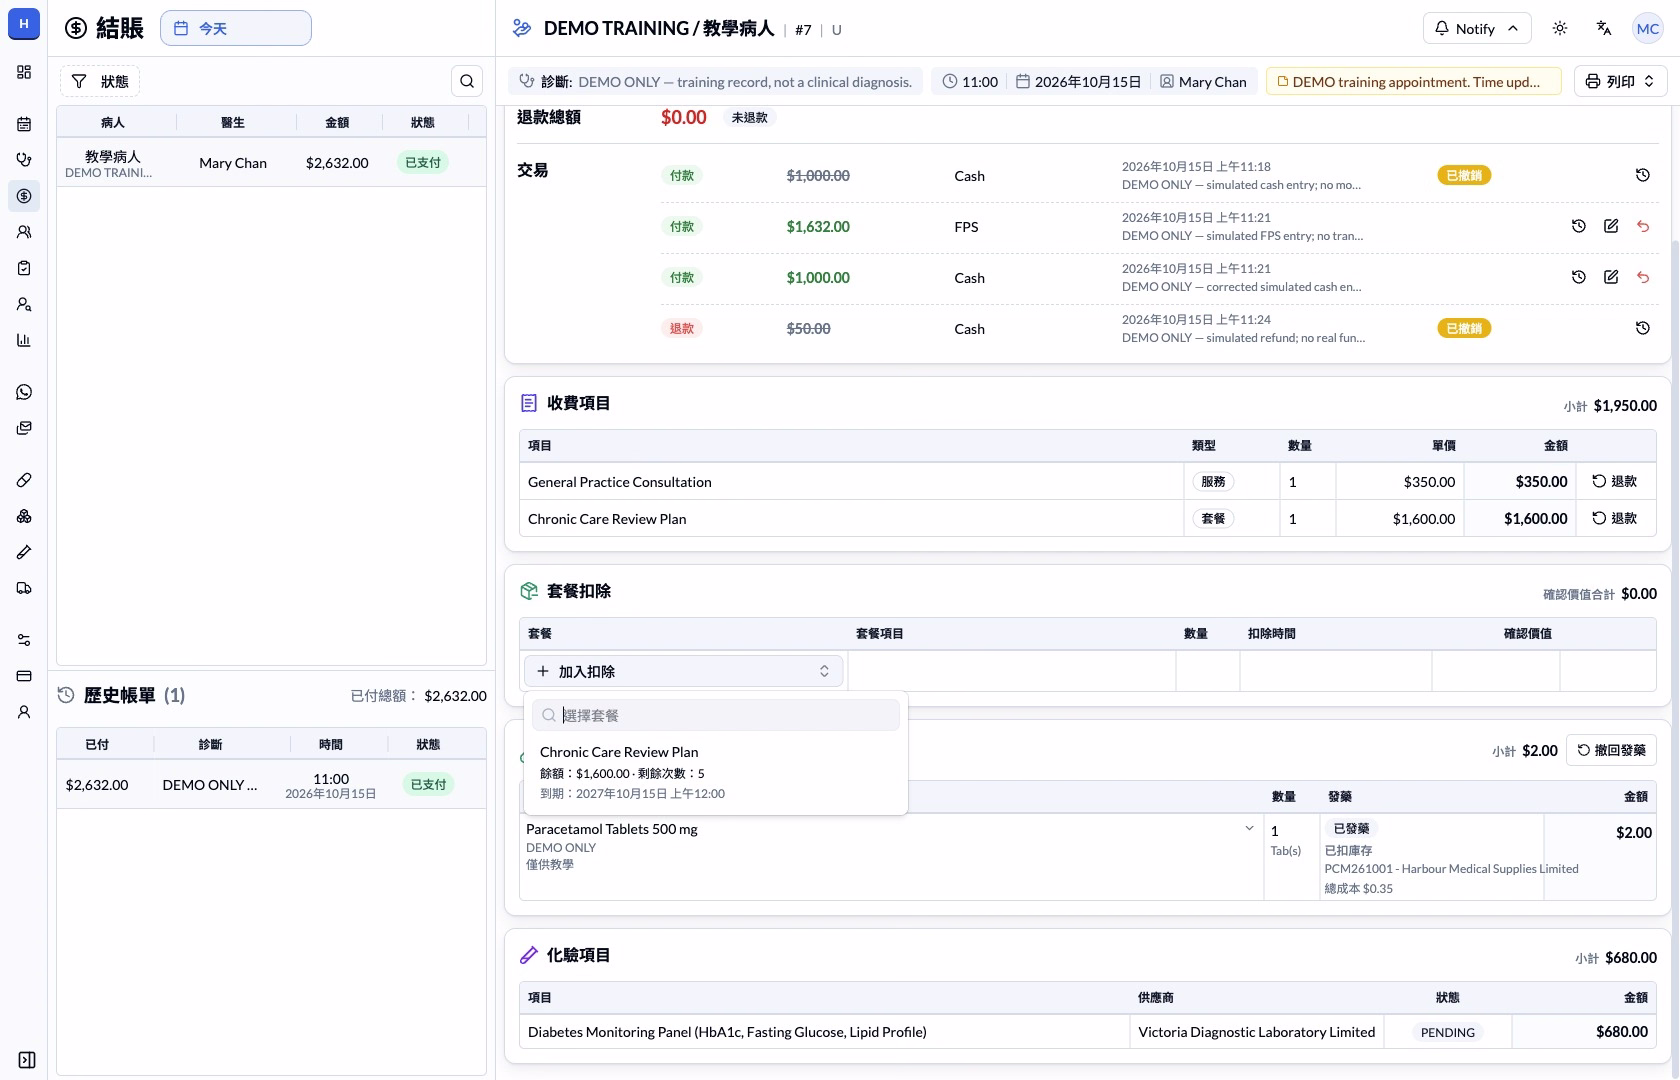Click the search magnifier in billing list
1680x1080 pixels.
(467, 81)
